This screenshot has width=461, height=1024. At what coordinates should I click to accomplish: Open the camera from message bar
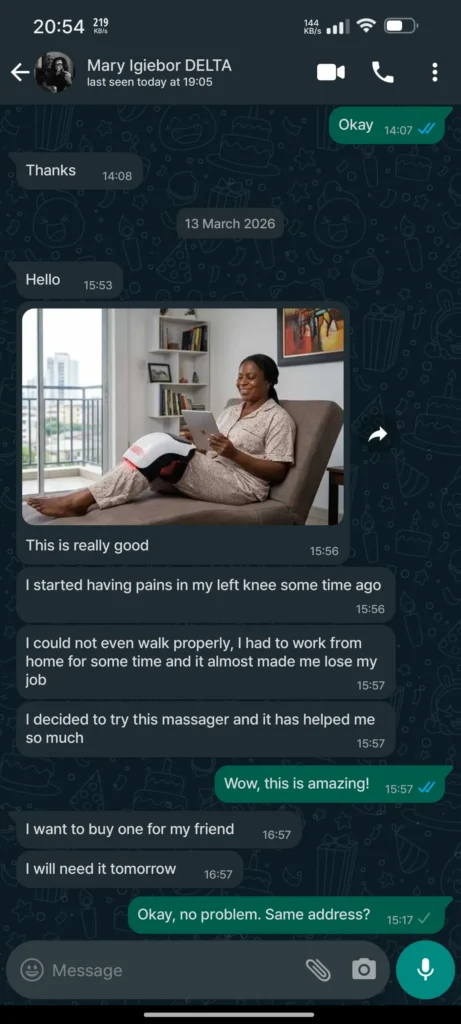point(364,970)
